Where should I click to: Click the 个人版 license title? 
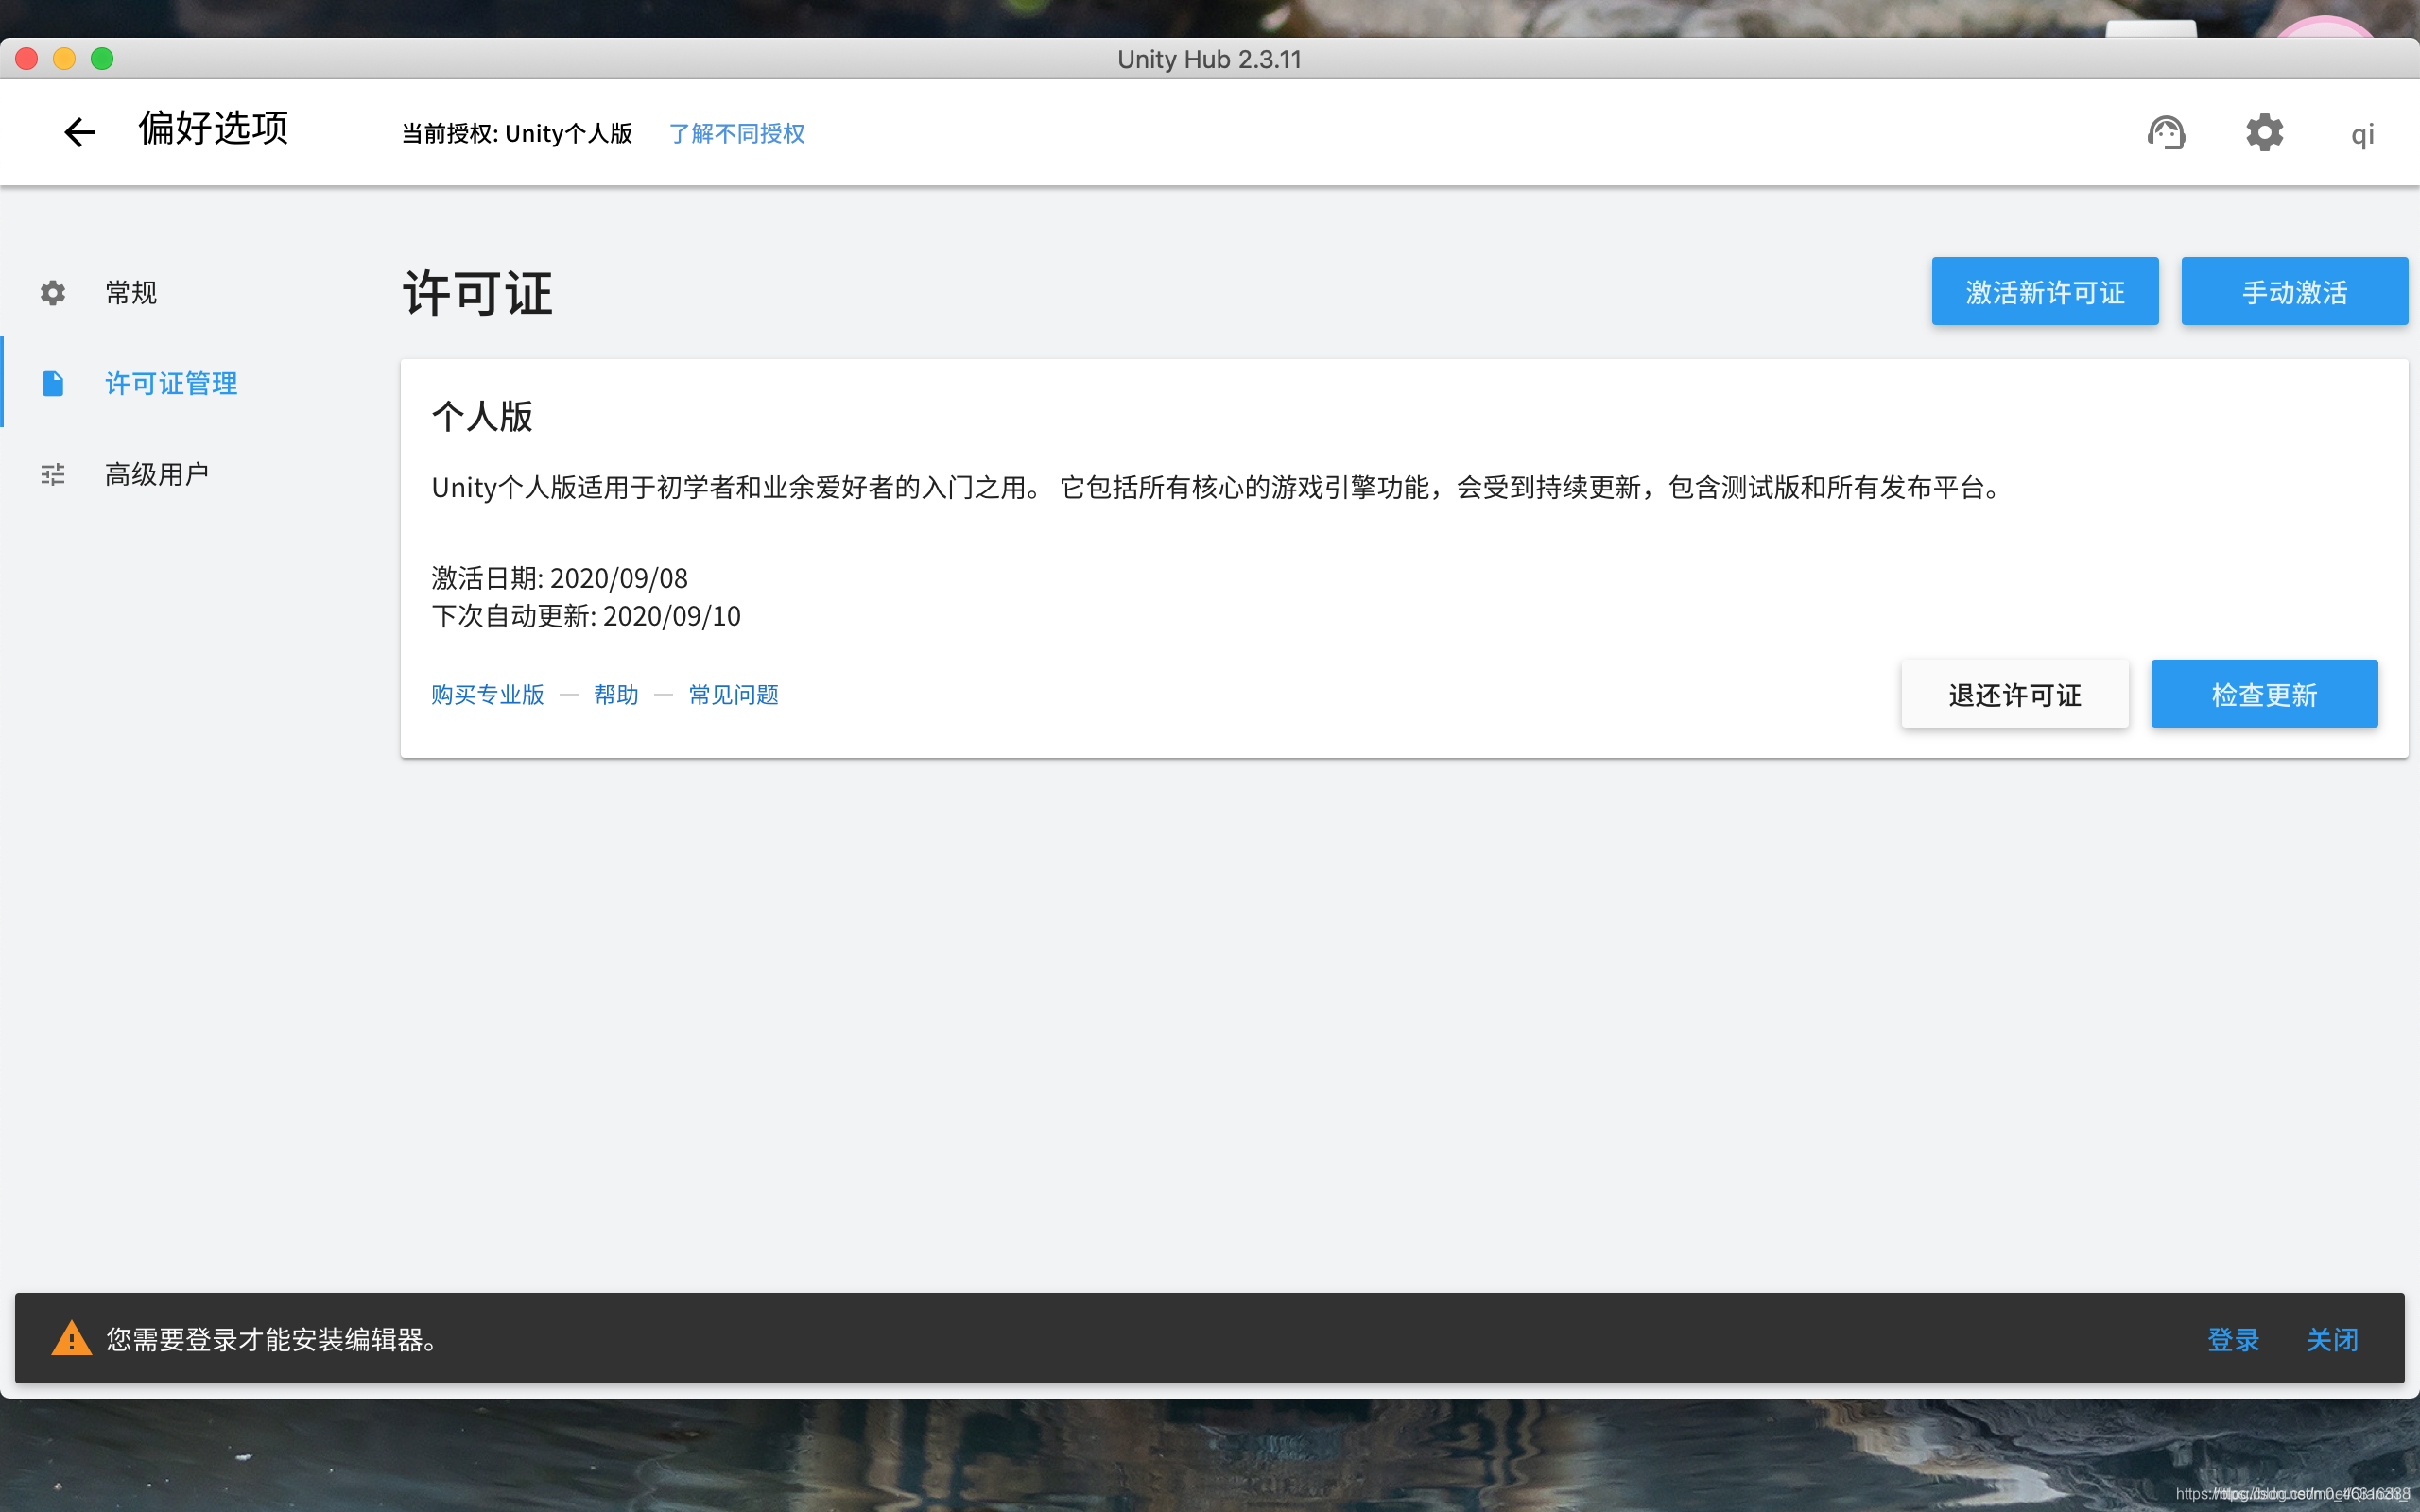click(x=482, y=416)
